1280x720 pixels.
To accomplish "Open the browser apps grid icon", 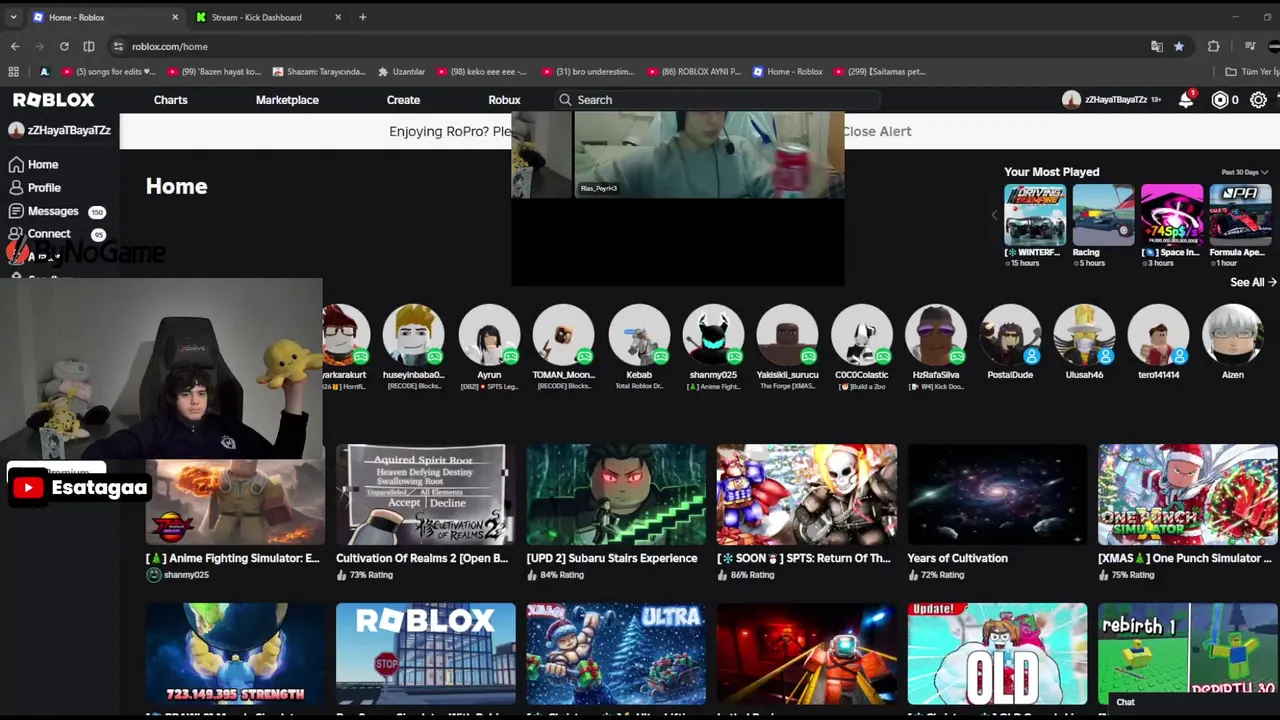I will [13, 72].
